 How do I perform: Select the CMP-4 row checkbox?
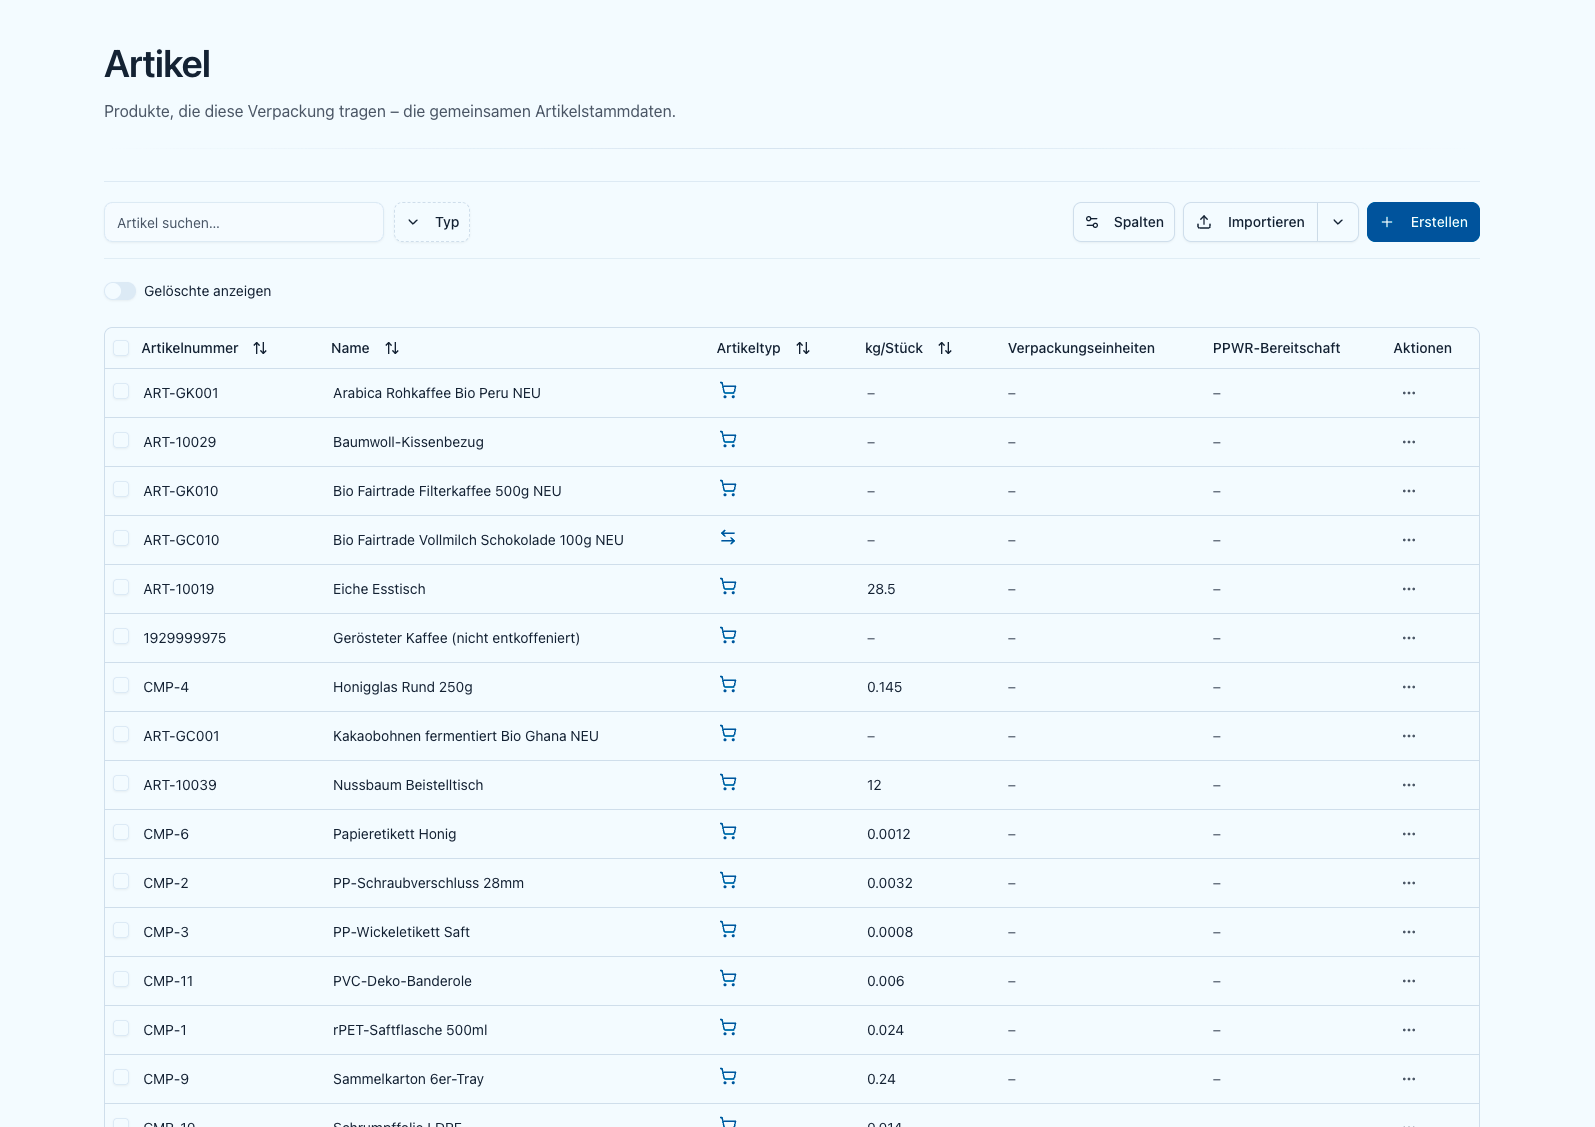pos(121,685)
